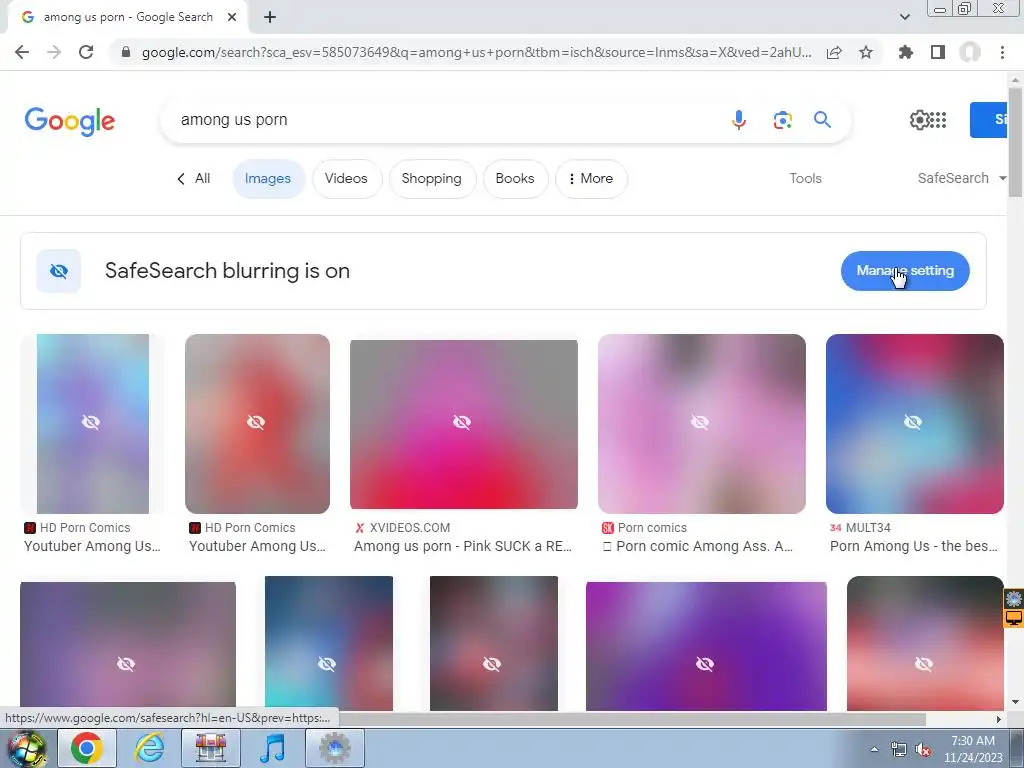
Task: Click the Manage setting button
Action: [905, 271]
